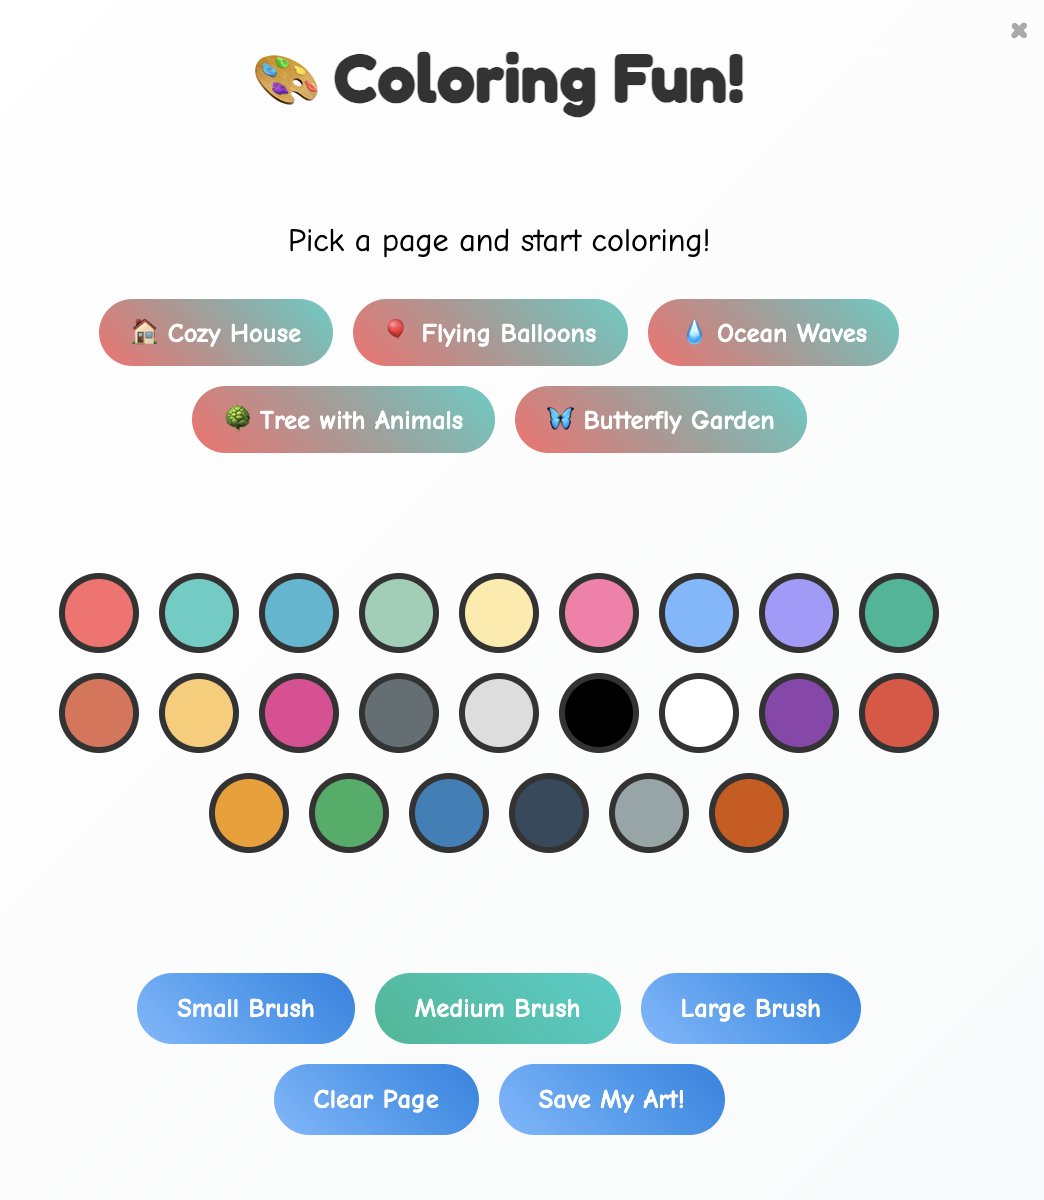Screen dimensions: 1044x1200
Task: Pick the hot pink magenta swatch
Action: coord(299,713)
